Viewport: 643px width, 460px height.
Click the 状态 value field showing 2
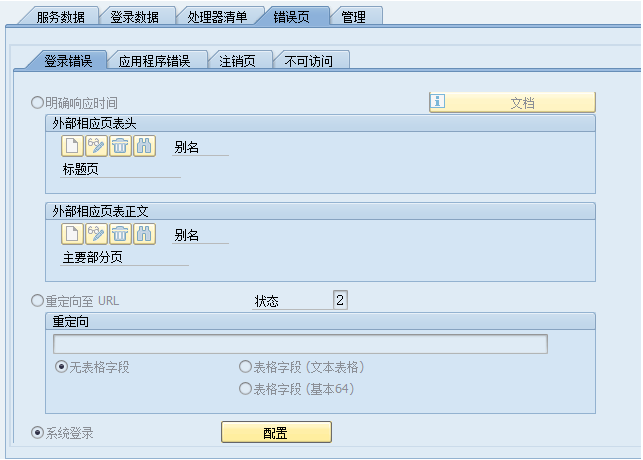(x=340, y=300)
